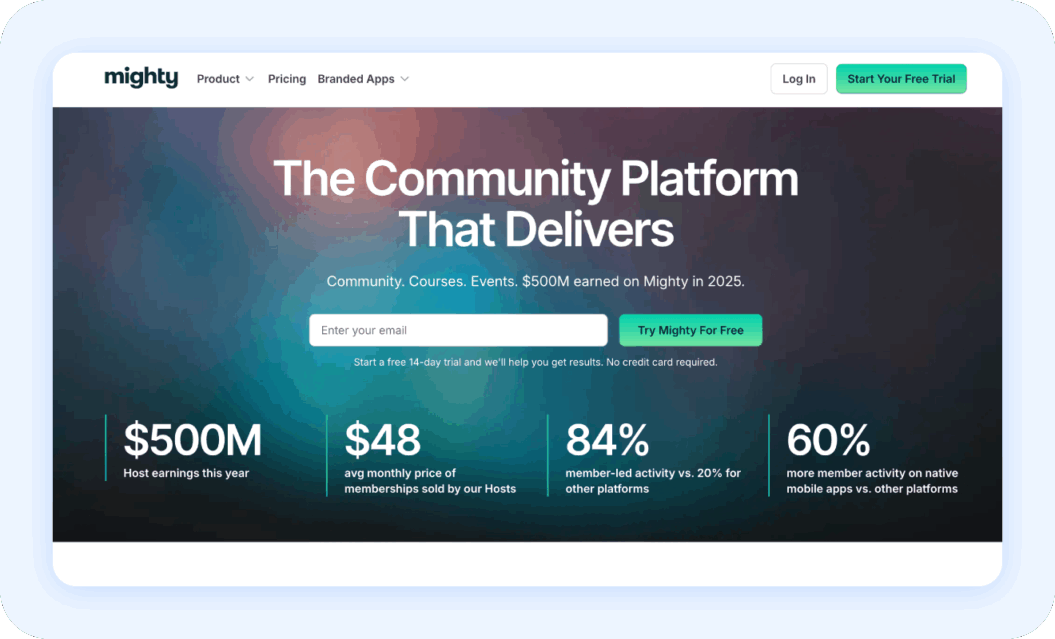
Task: Click the Enter your email field
Action: tap(457, 330)
